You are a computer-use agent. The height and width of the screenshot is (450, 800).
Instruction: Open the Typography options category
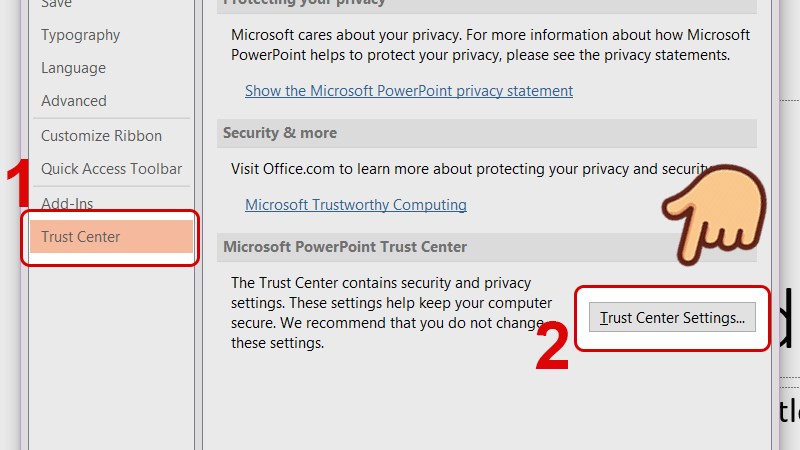(80, 35)
